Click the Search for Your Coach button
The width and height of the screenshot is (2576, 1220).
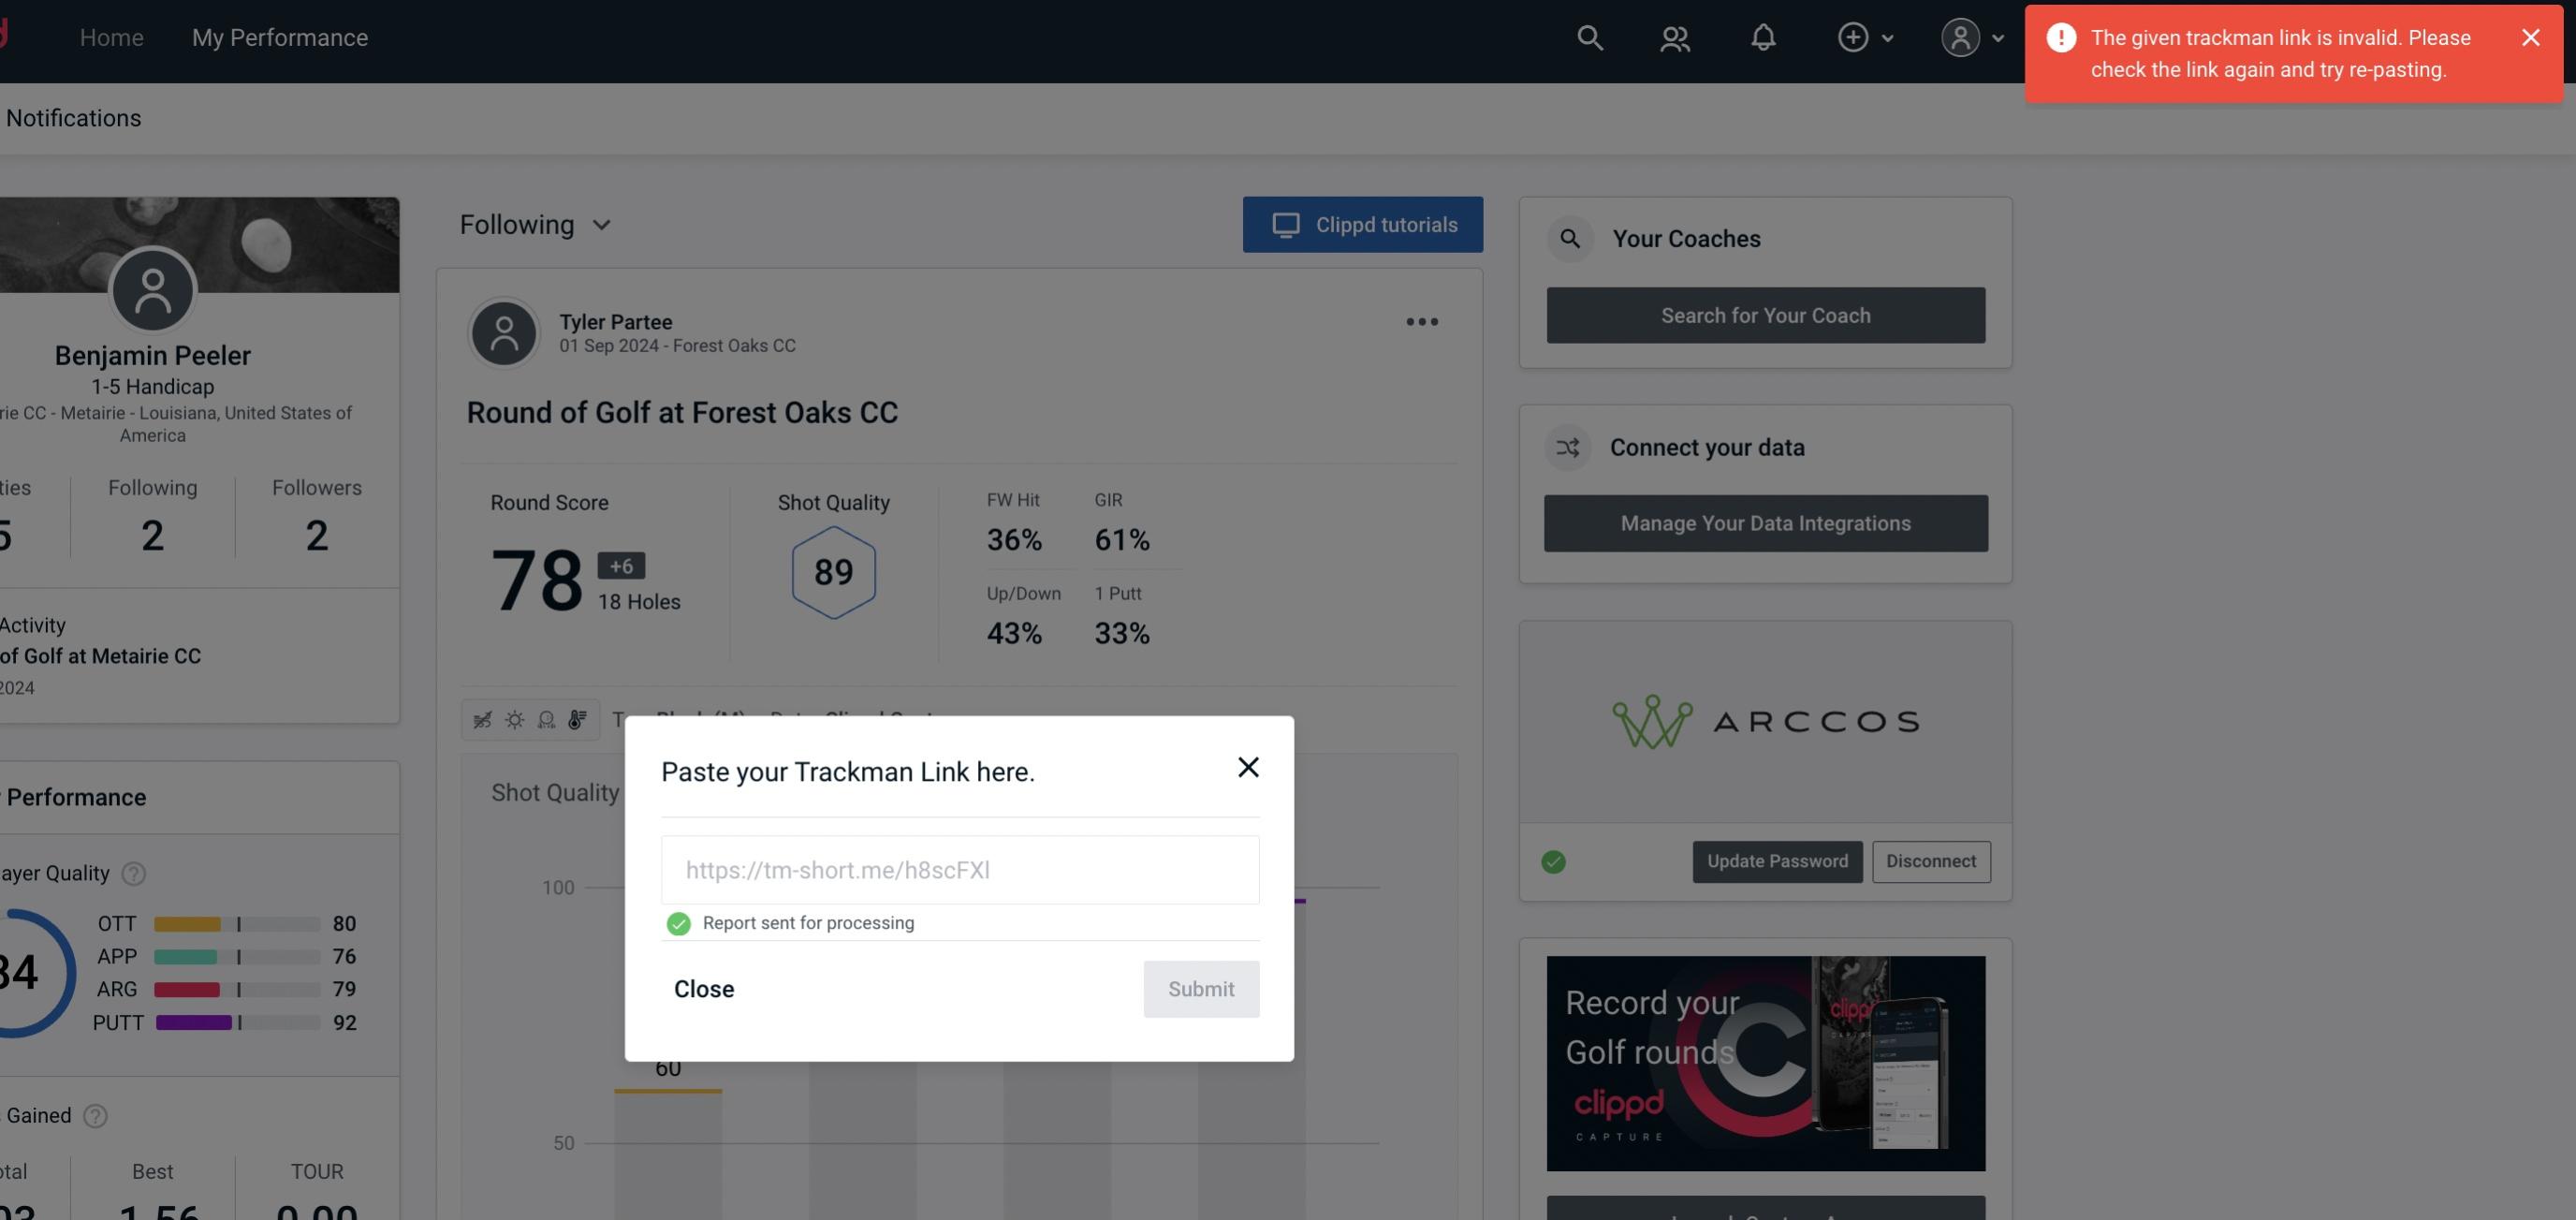1766,314
